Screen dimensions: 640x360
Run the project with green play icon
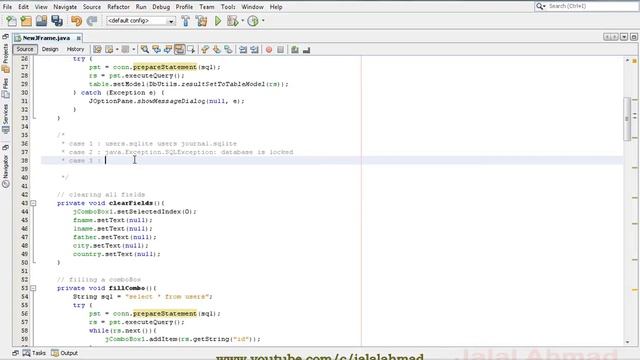(218, 21)
